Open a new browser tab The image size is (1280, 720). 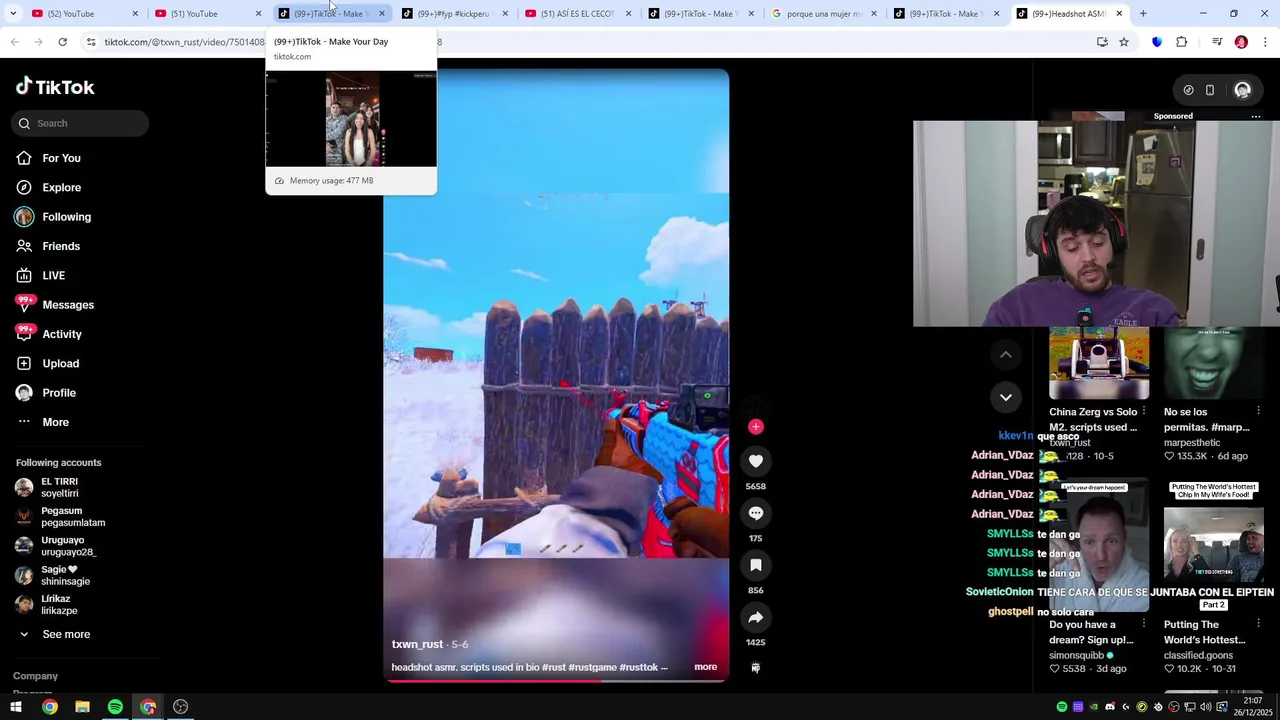coord(1143,14)
